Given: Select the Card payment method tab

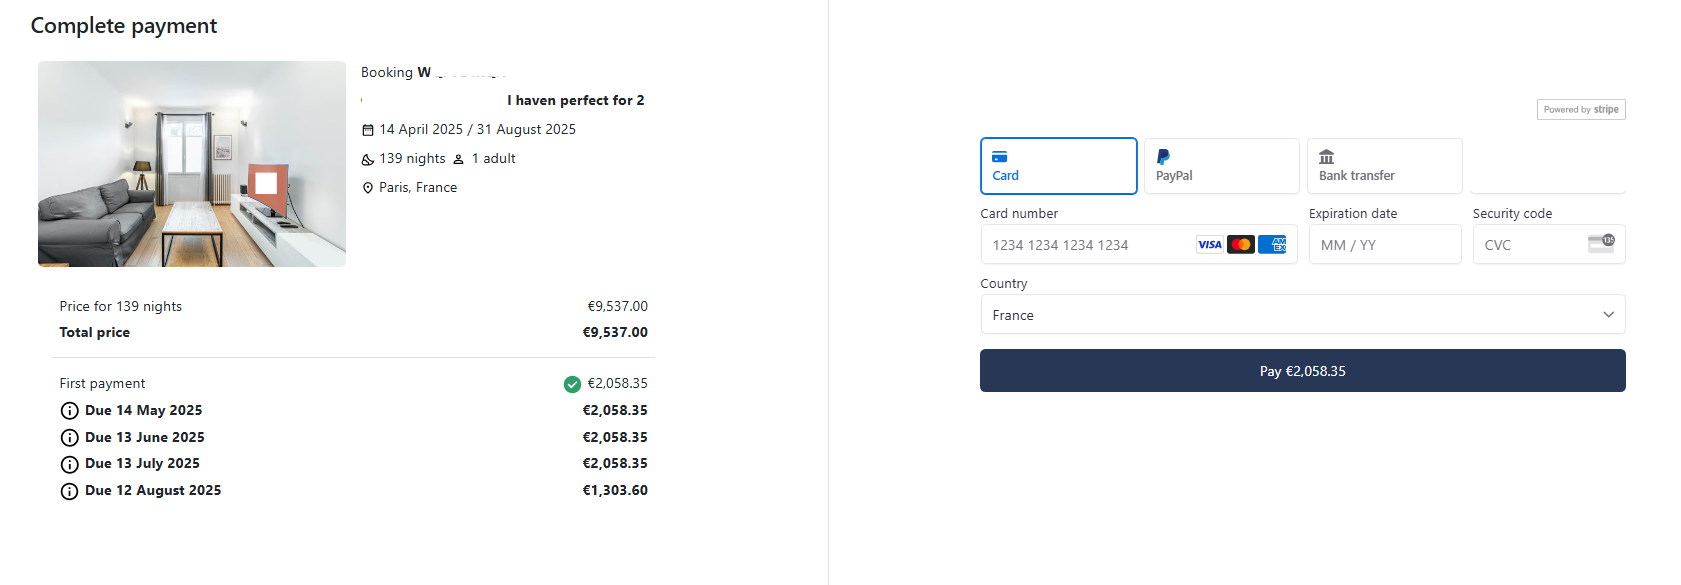Looking at the screenshot, I should (x=1059, y=166).
